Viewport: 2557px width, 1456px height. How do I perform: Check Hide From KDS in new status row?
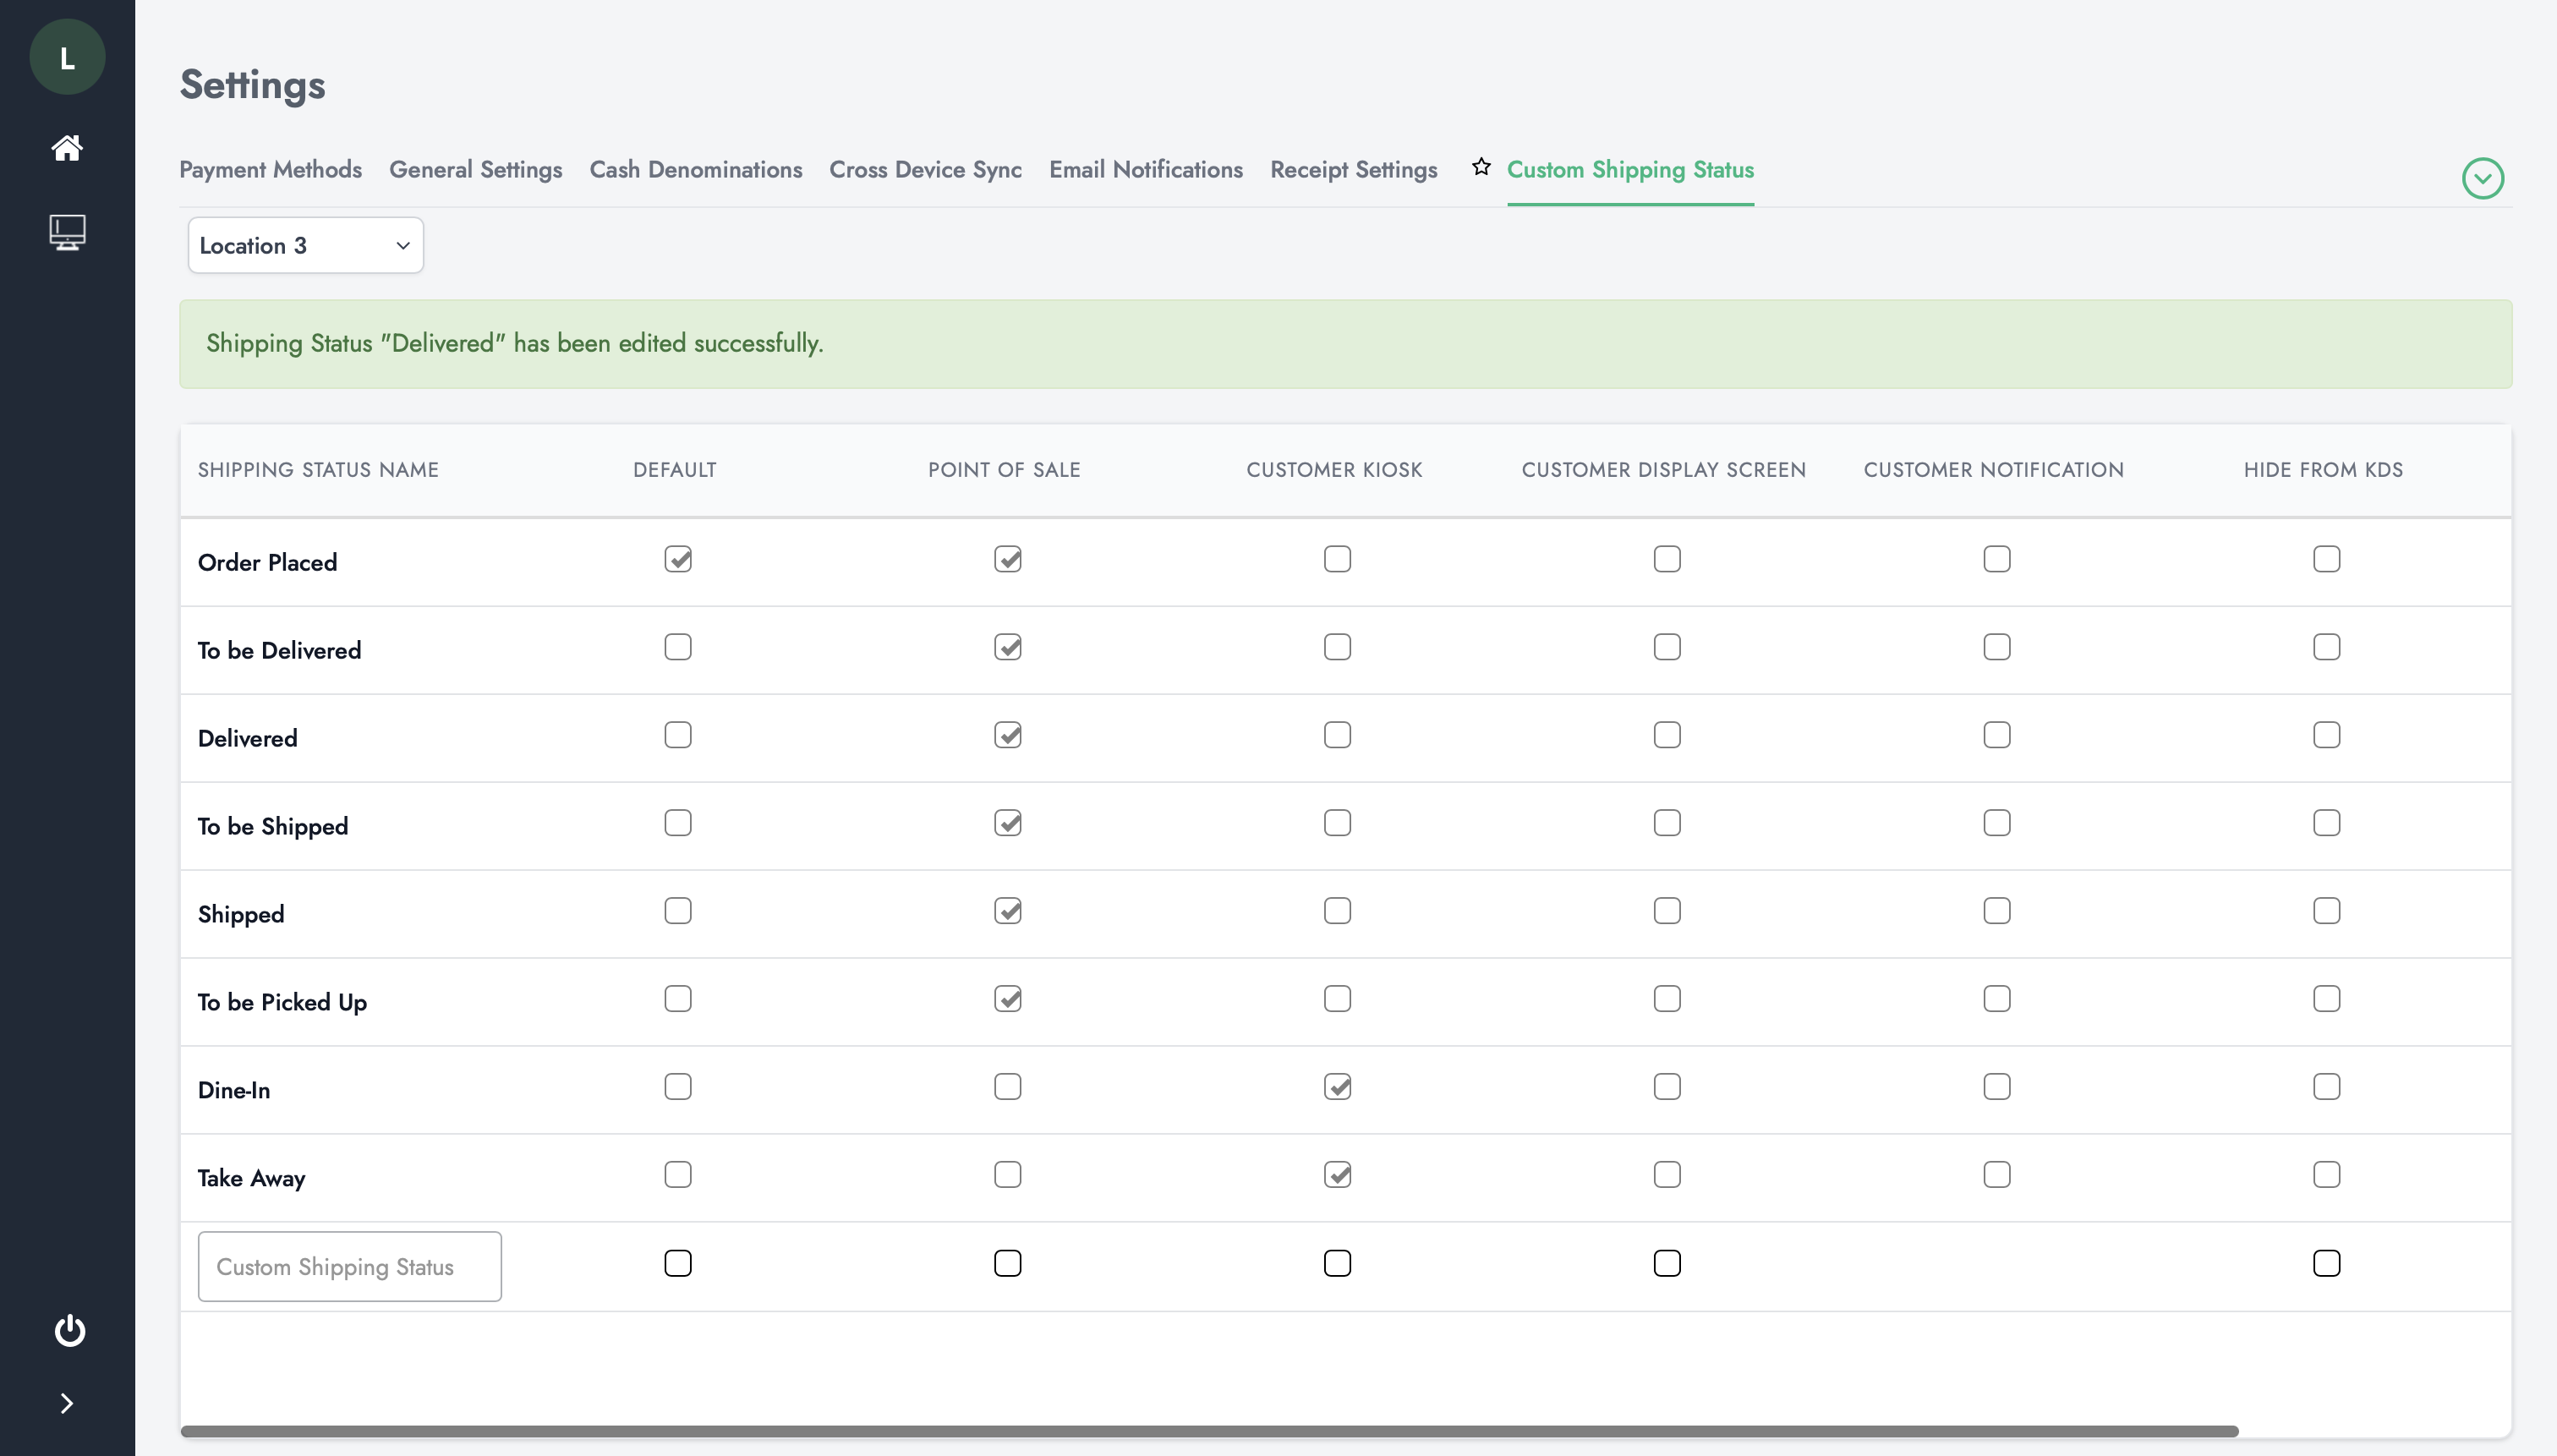[2326, 1263]
